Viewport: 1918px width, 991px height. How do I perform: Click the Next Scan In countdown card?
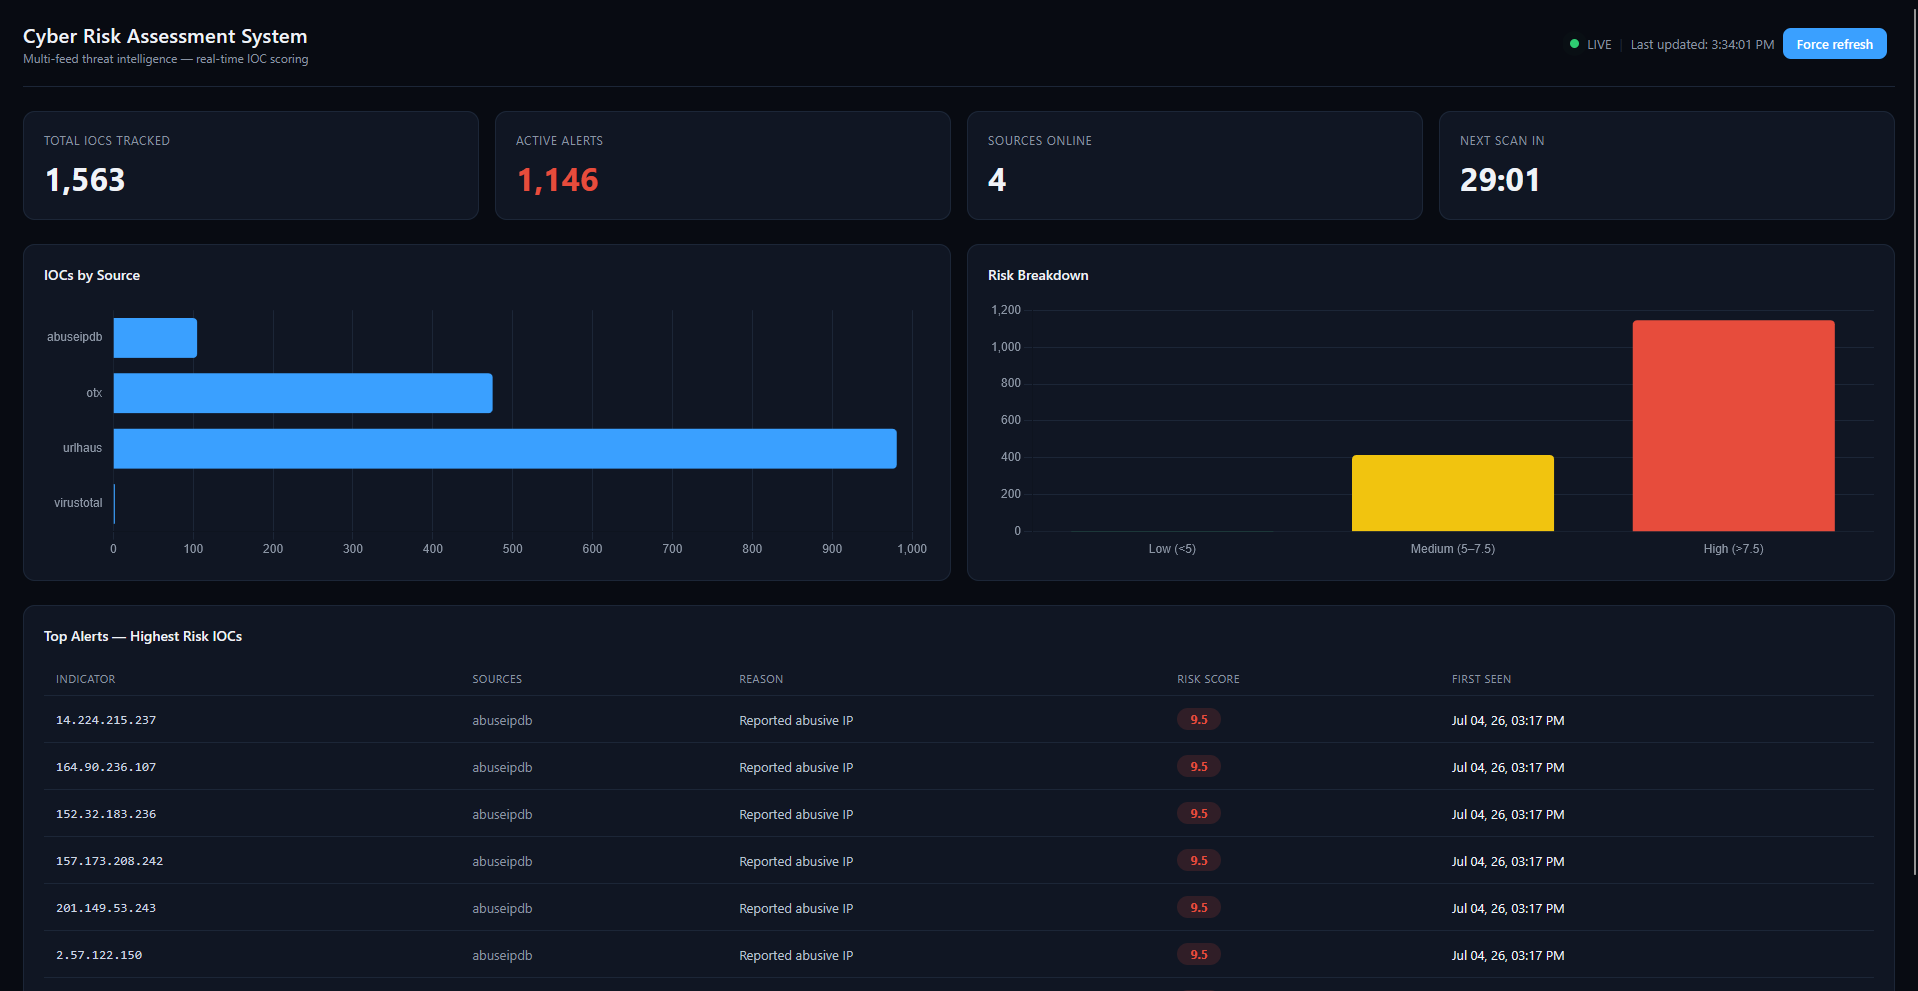(x=1666, y=165)
